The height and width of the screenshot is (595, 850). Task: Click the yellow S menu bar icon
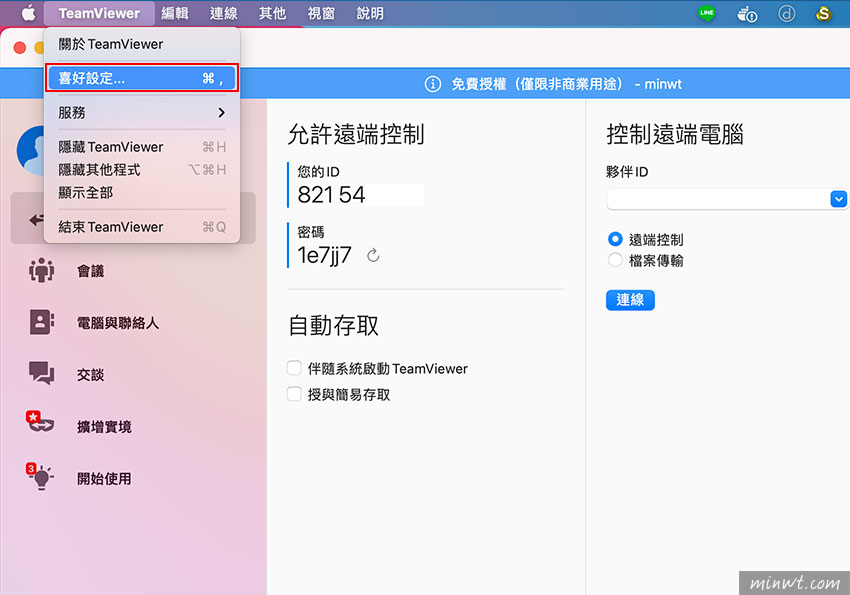click(823, 14)
